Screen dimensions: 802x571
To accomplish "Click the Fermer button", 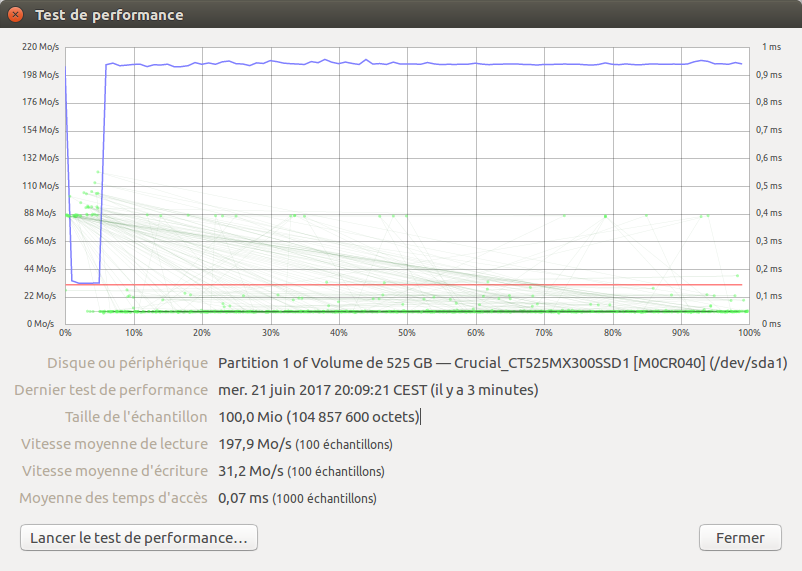I will [x=740, y=538].
